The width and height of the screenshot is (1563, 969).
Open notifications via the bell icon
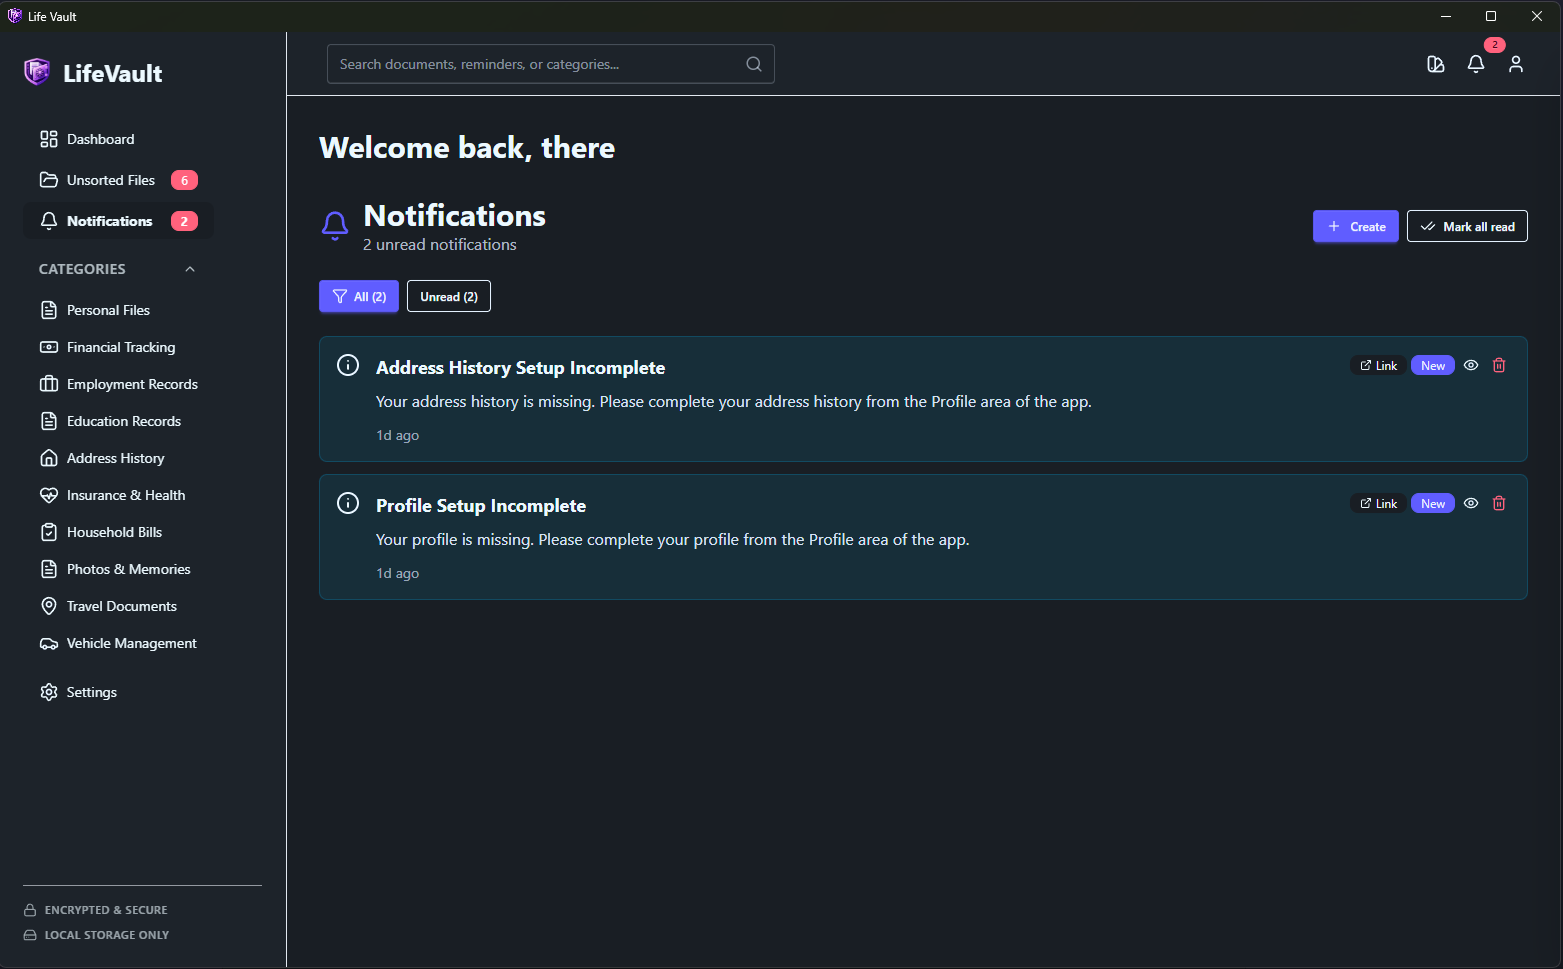point(1476,64)
